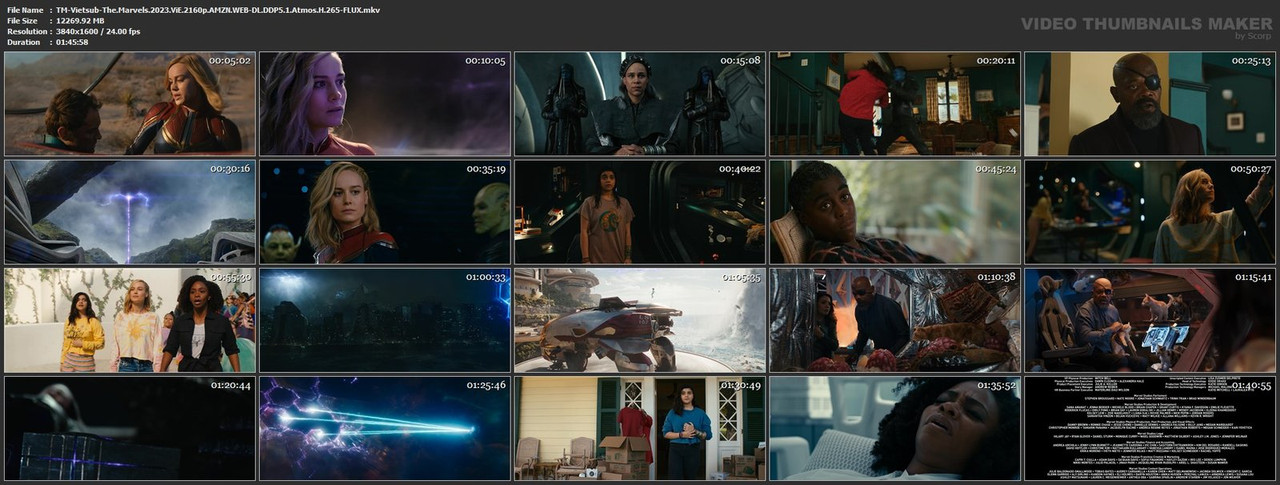
Task: Choose the frame stamped 01:35:52
Action: coord(895,428)
